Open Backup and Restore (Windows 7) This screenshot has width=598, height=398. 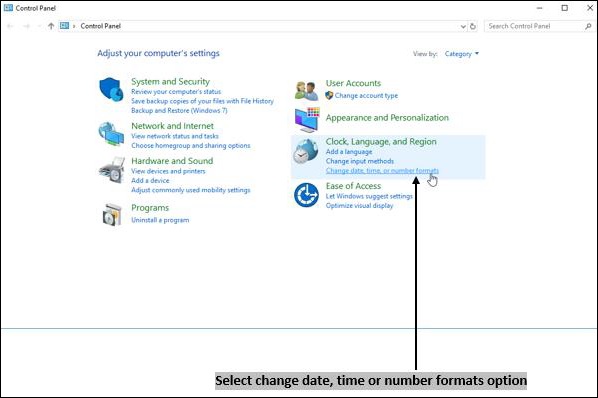coord(179,111)
